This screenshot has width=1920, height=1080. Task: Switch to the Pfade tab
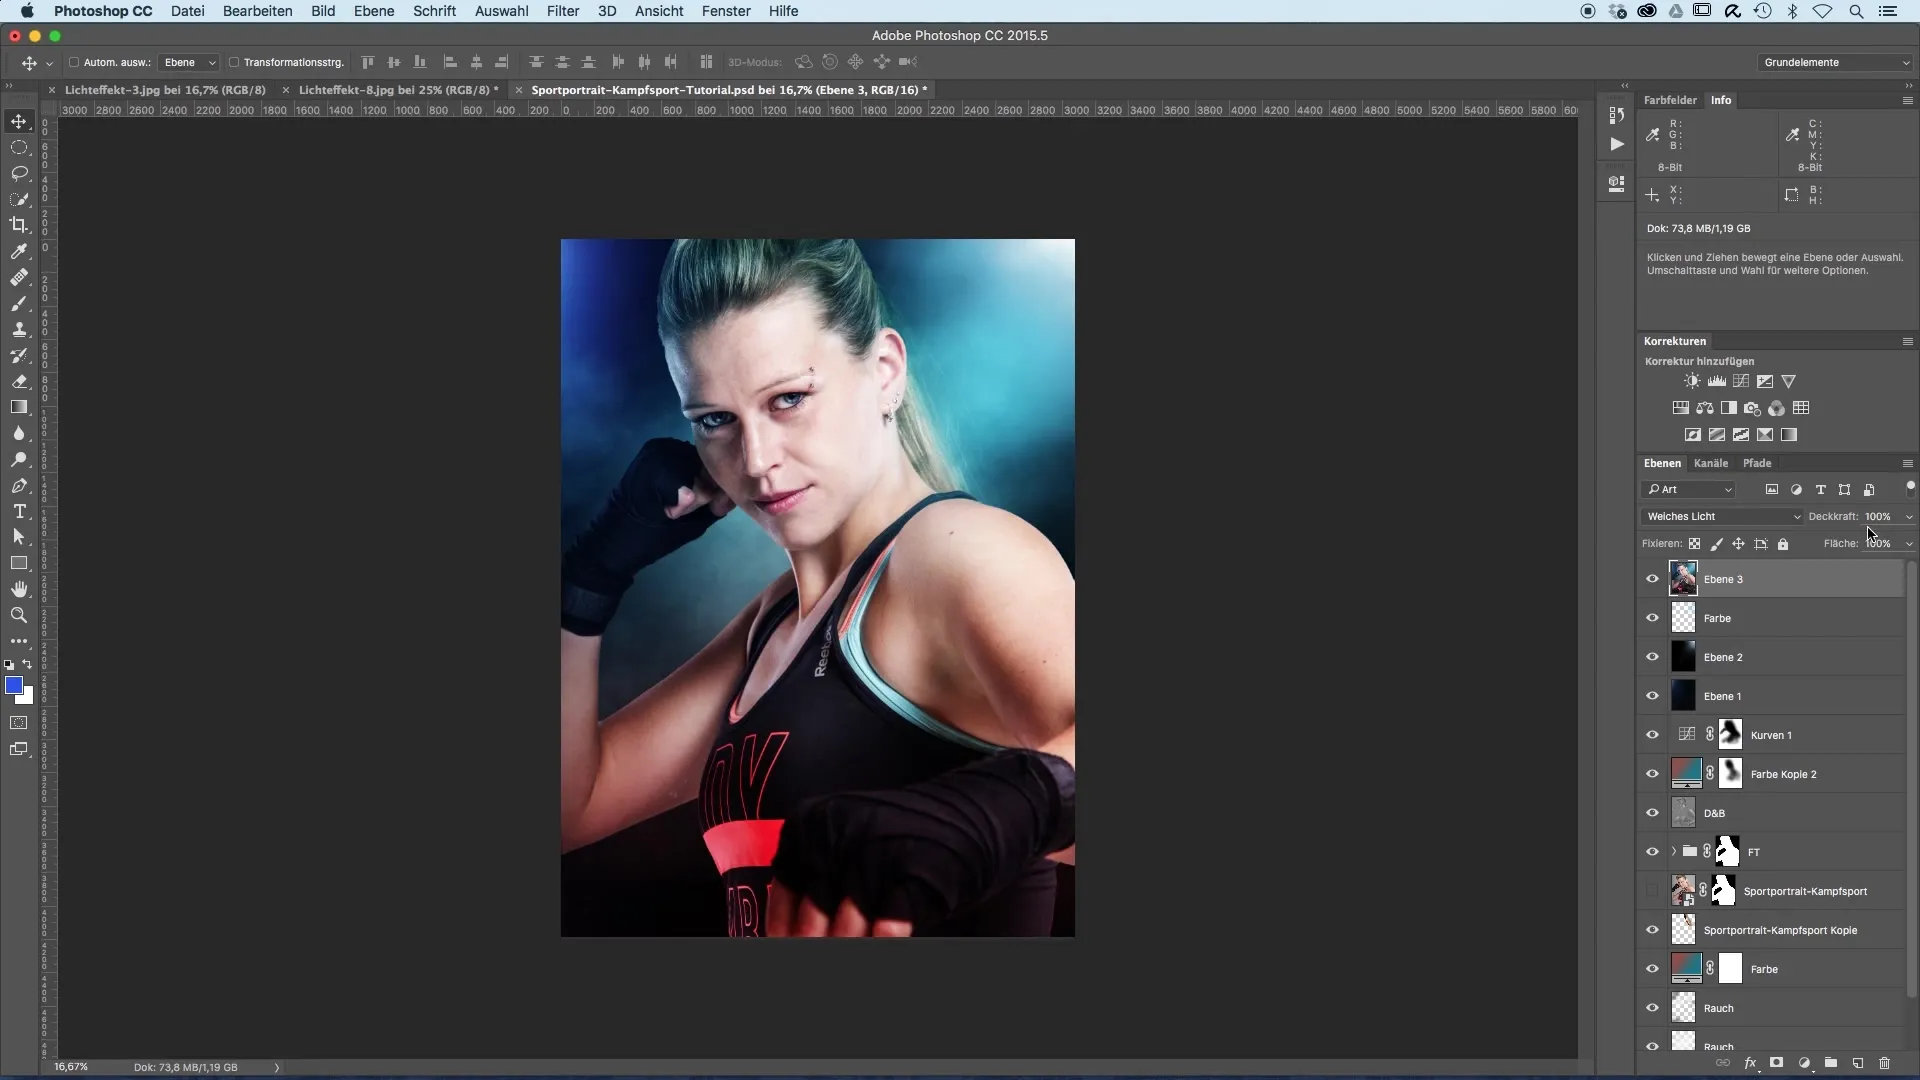pos(1757,463)
